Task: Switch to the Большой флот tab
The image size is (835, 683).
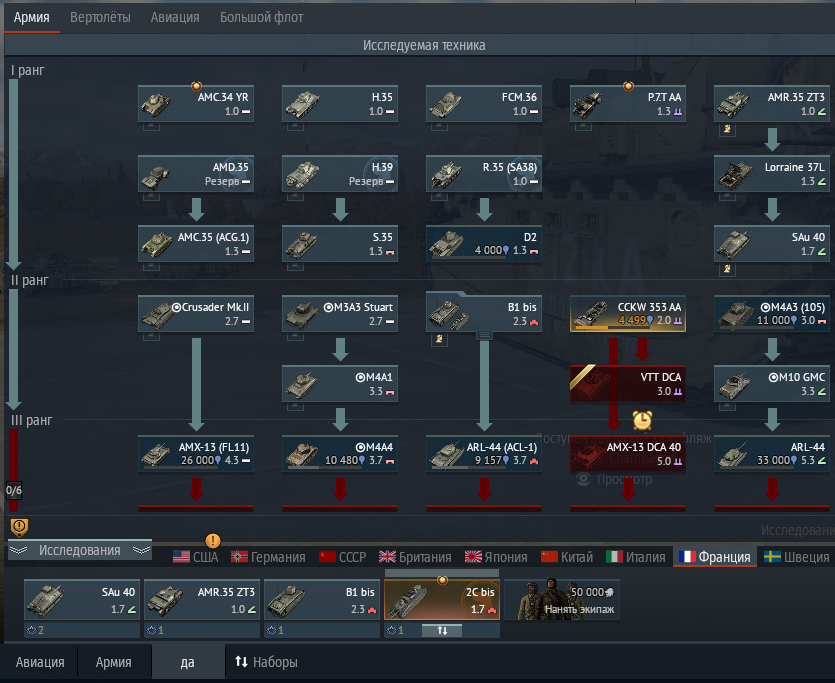Action: [261, 18]
